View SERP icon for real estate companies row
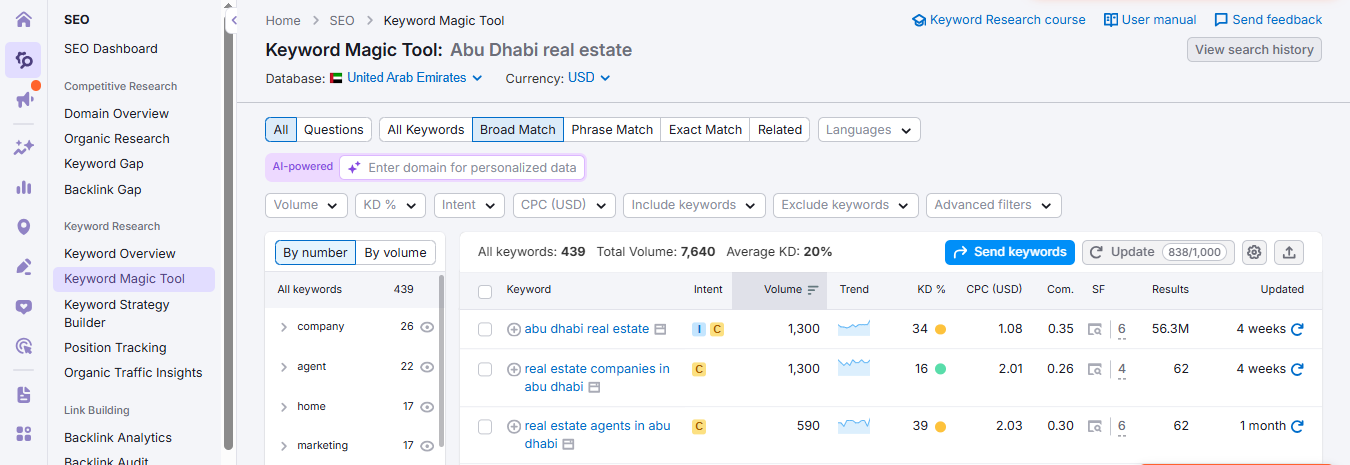 1095,369
